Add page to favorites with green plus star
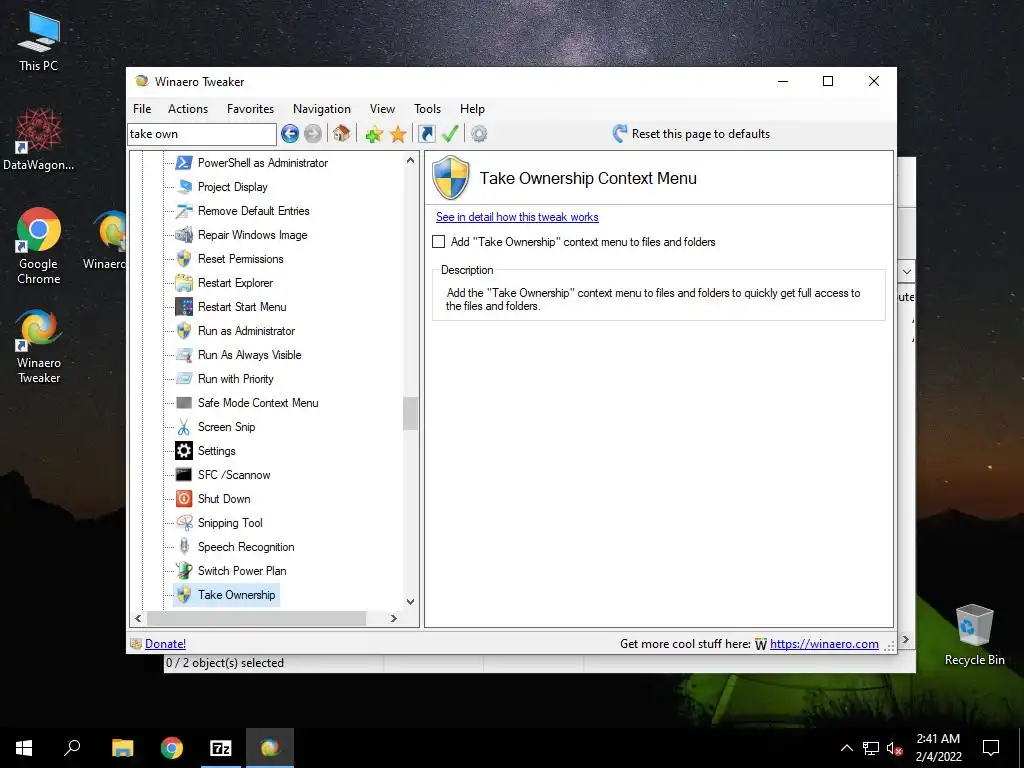 [x=374, y=135]
